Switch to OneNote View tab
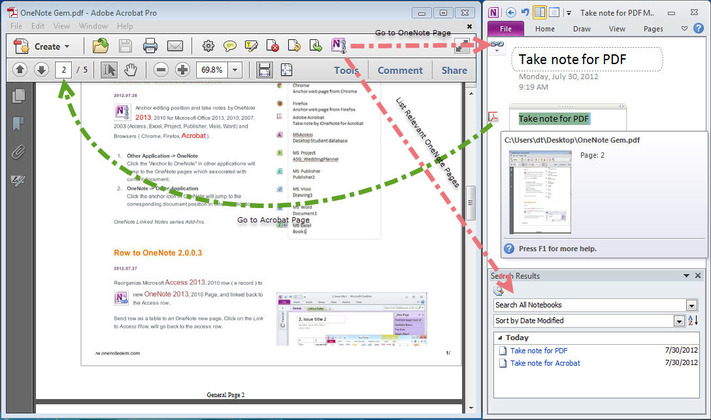 pyautogui.click(x=617, y=29)
